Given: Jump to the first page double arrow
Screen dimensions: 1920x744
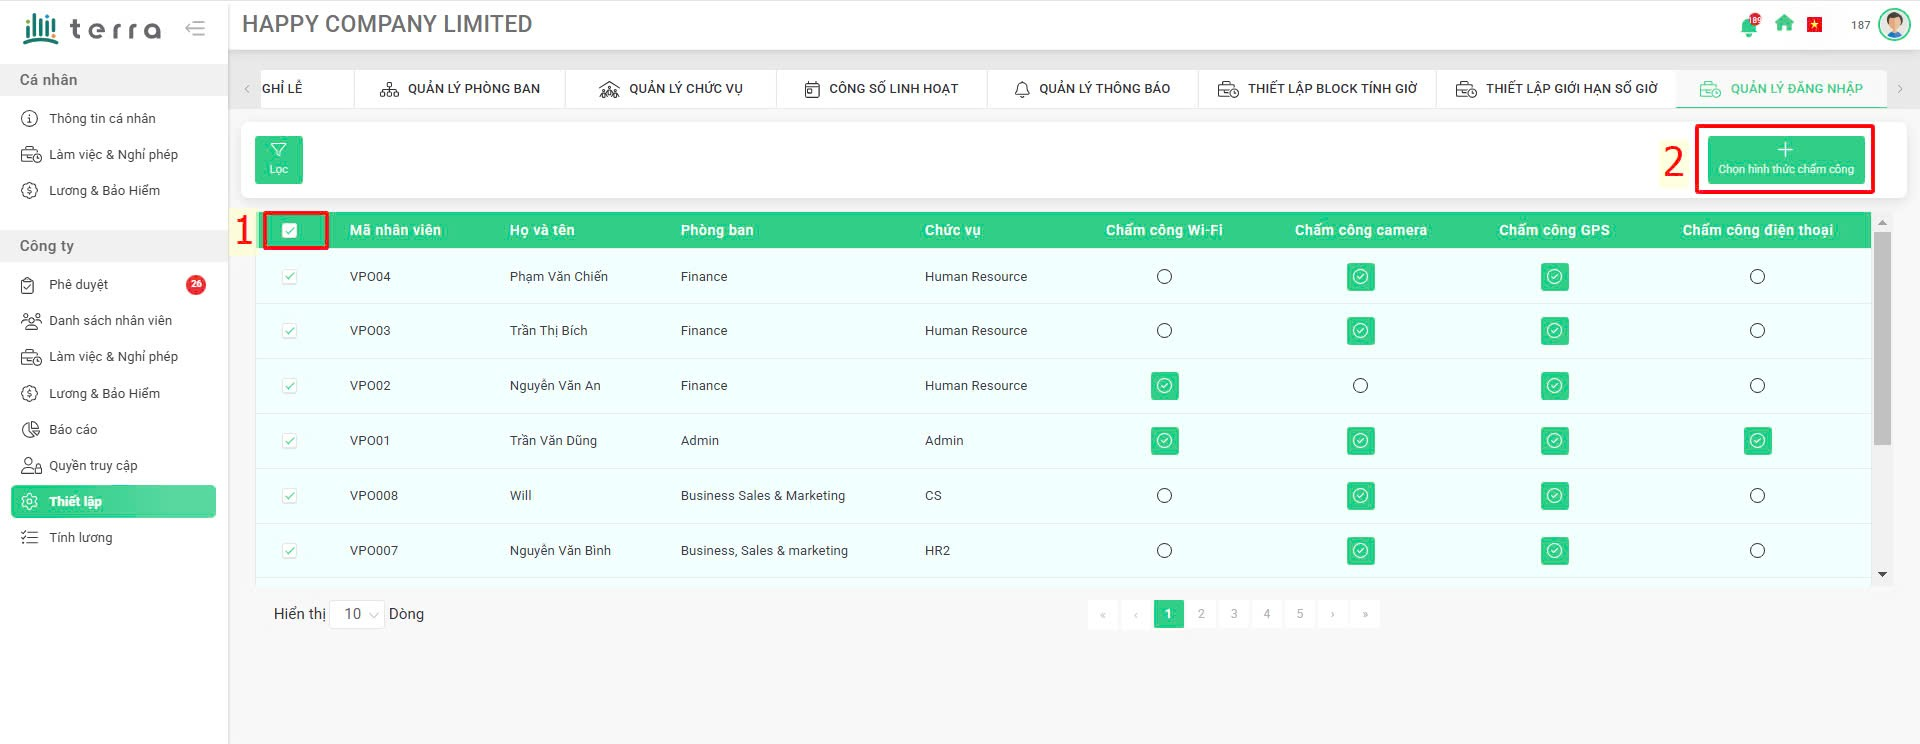Looking at the screenshot, I should tap(1103, 614).
